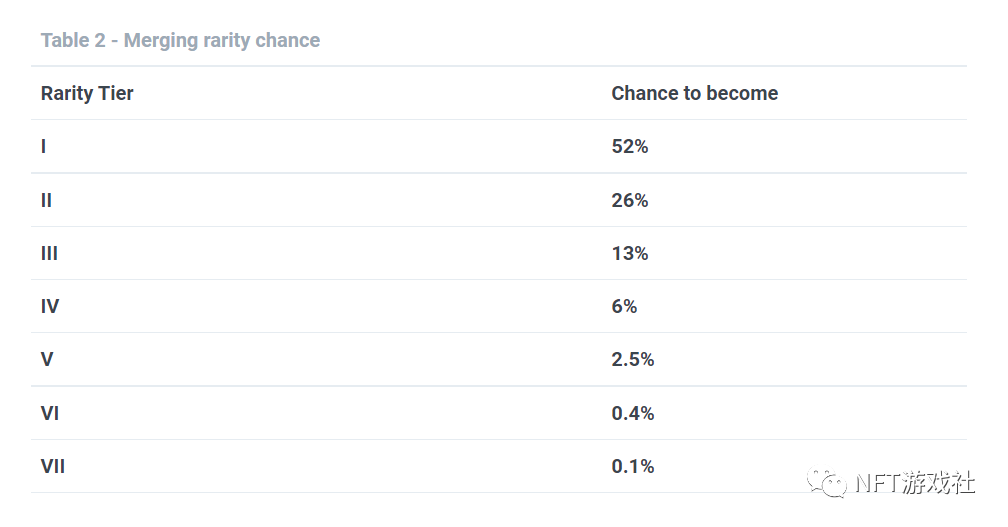
Task: Click the 0.1% chance value
Action: click(x=633, y=467)
